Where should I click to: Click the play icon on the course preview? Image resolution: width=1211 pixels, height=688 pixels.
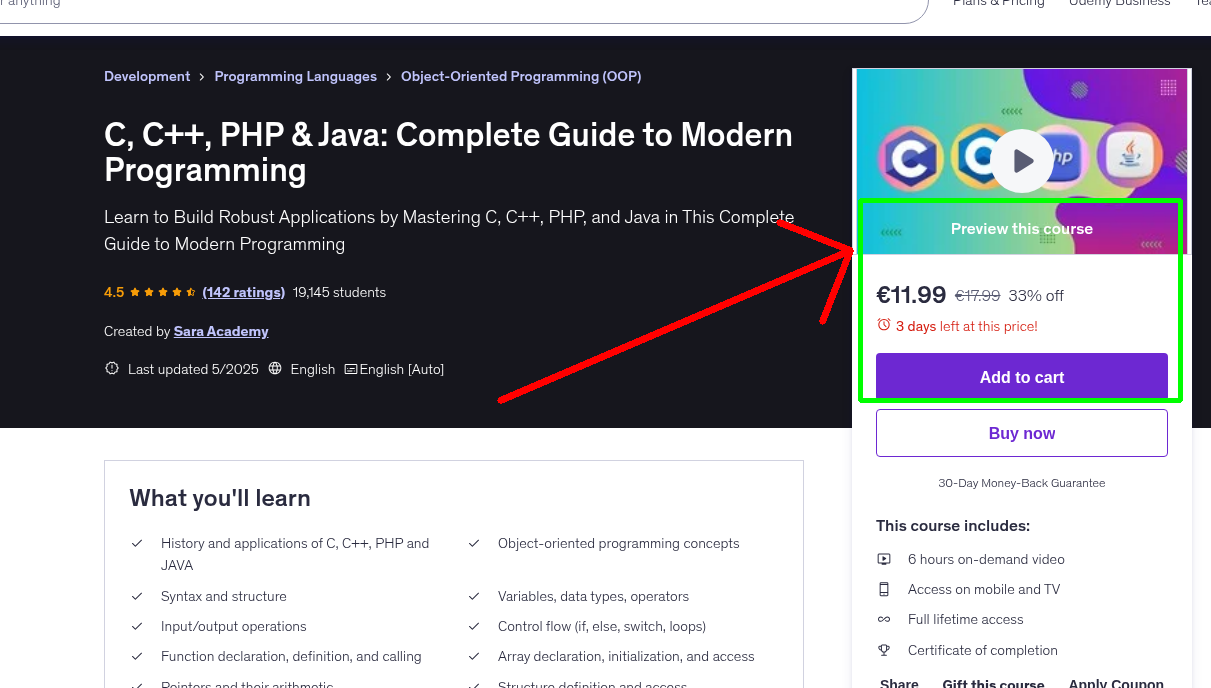pos(1021,160)
